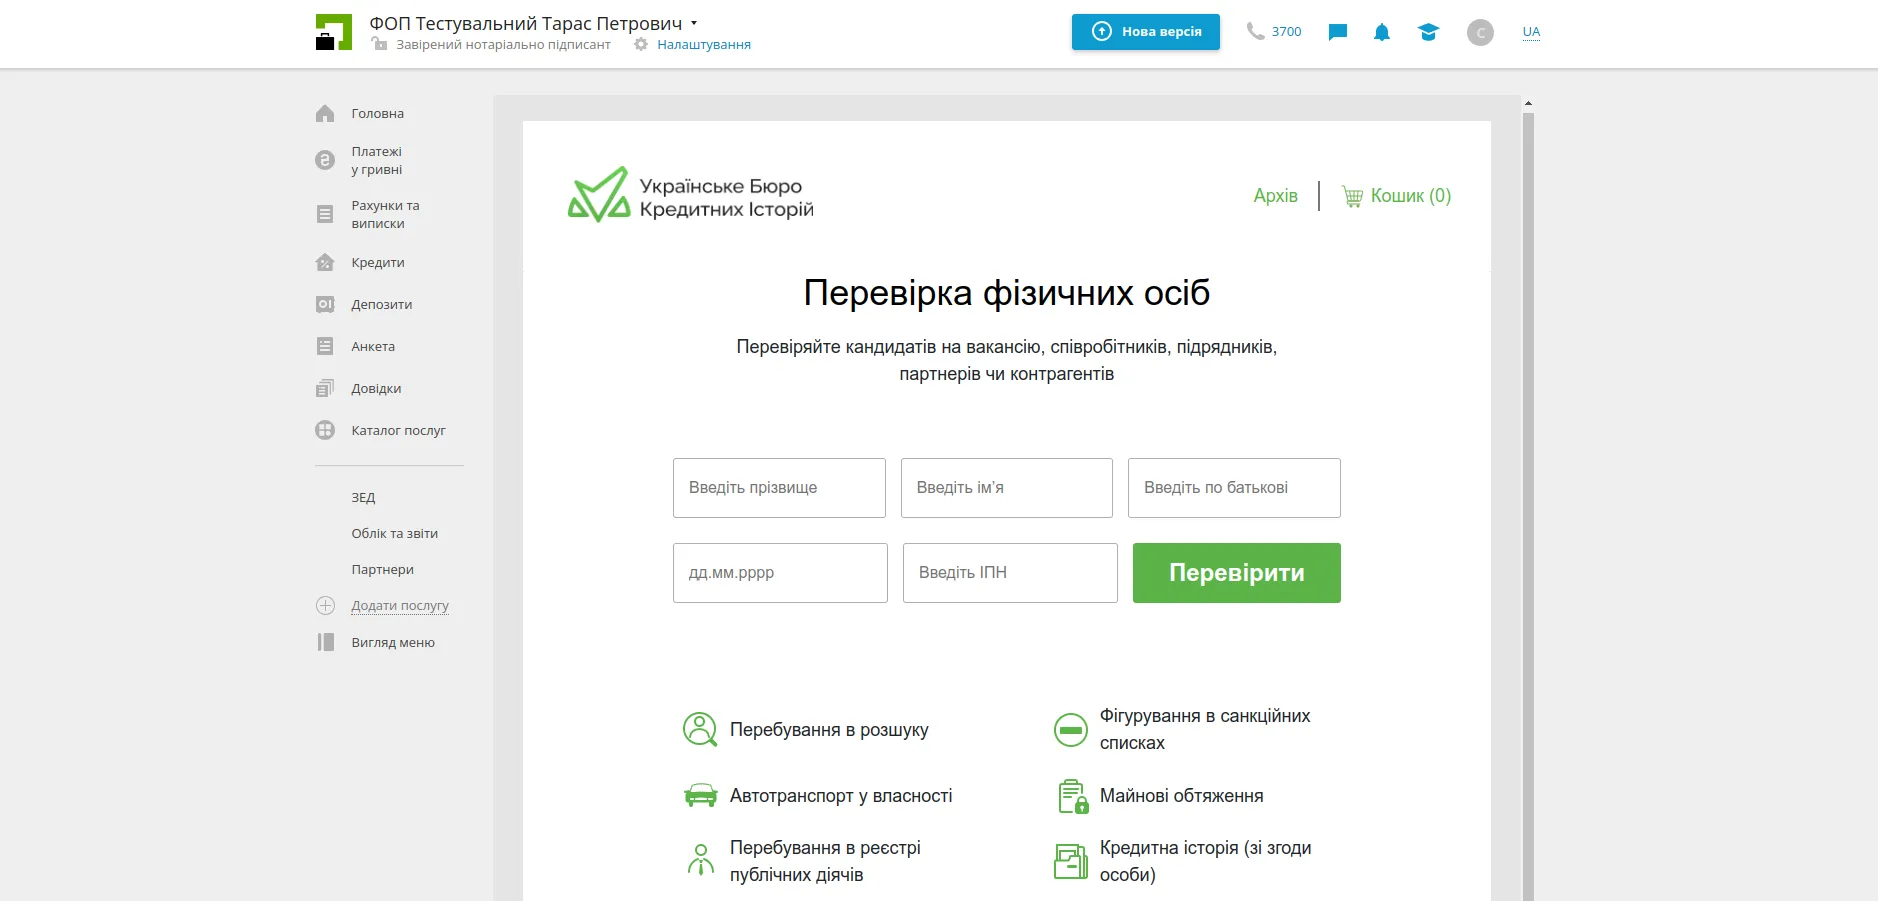Select Депозити from the sidebar menu
Image resolution: width=1878 pixels, height=901 pixels.
point(381,304)
